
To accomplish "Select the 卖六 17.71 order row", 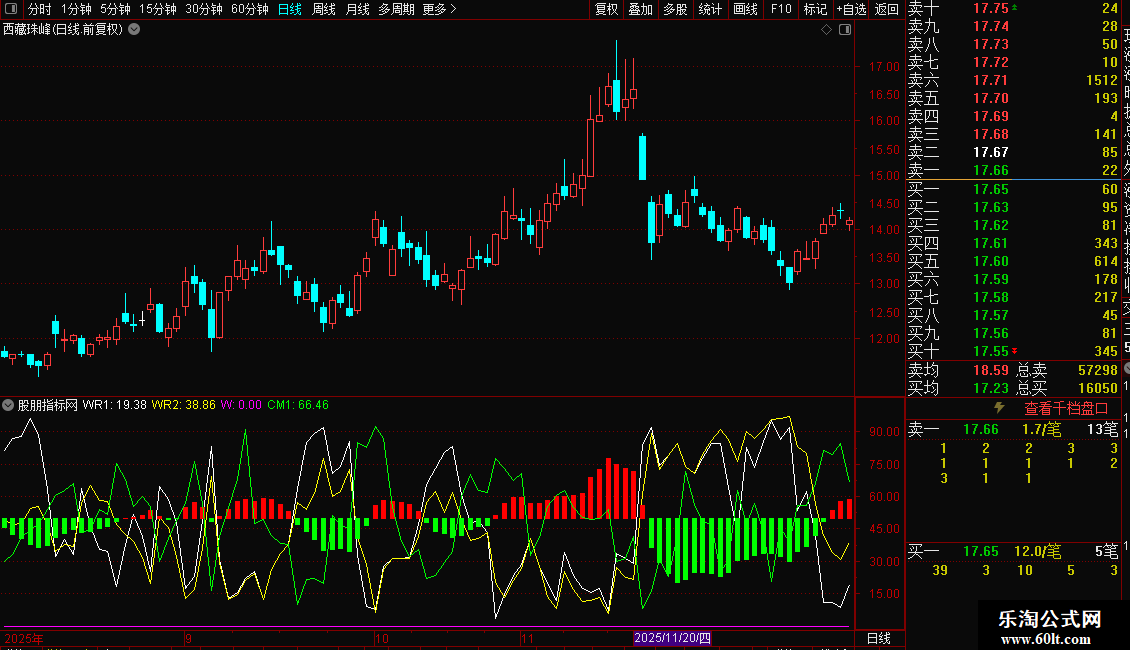I will pyautogui.click(x=1013, y=80).
